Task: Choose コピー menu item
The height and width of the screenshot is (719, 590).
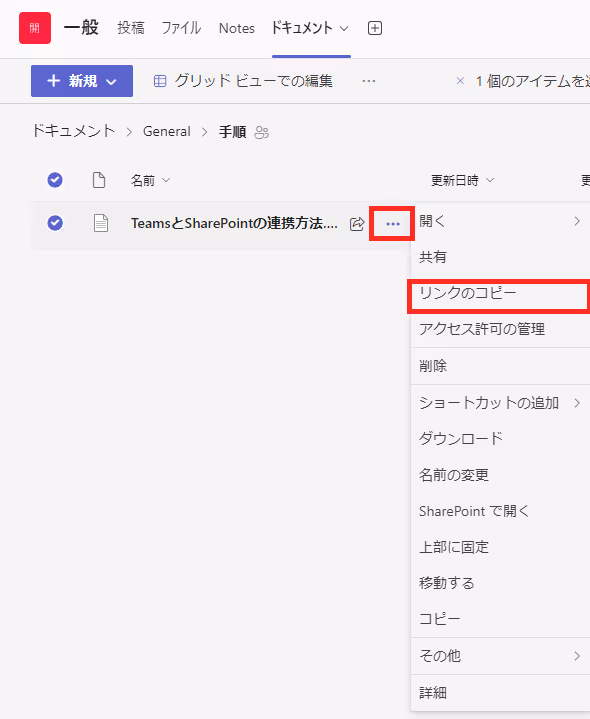Action: 500,619
